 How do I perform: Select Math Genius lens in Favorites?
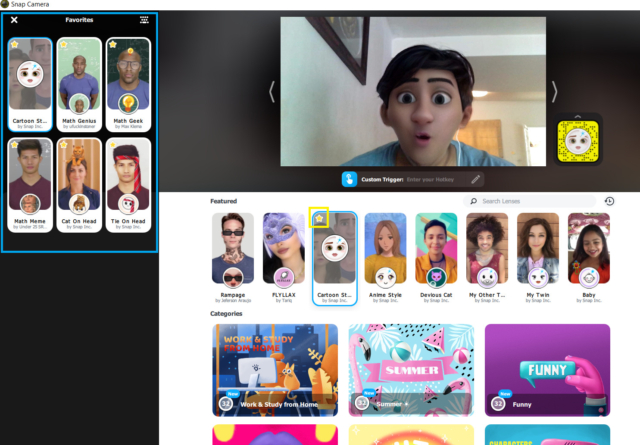click(79, 85)
